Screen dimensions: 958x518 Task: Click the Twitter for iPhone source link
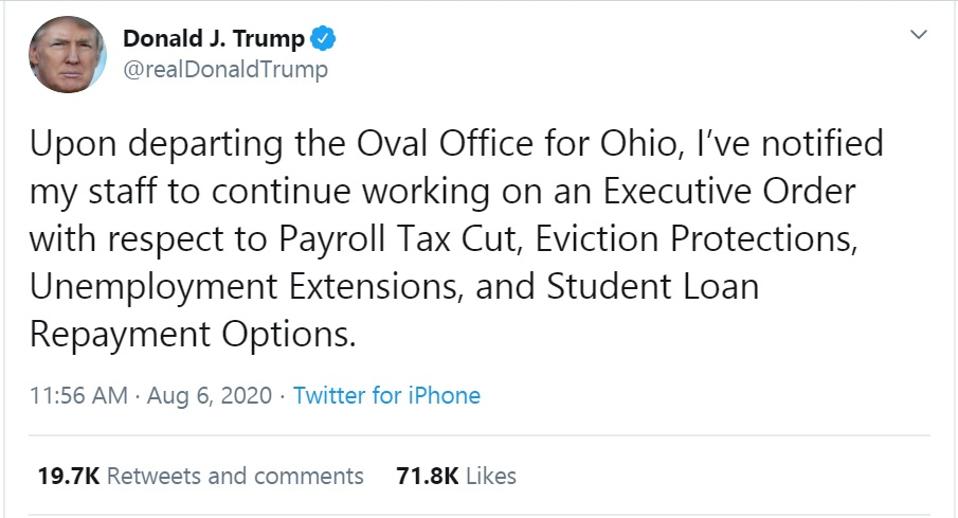386,395
